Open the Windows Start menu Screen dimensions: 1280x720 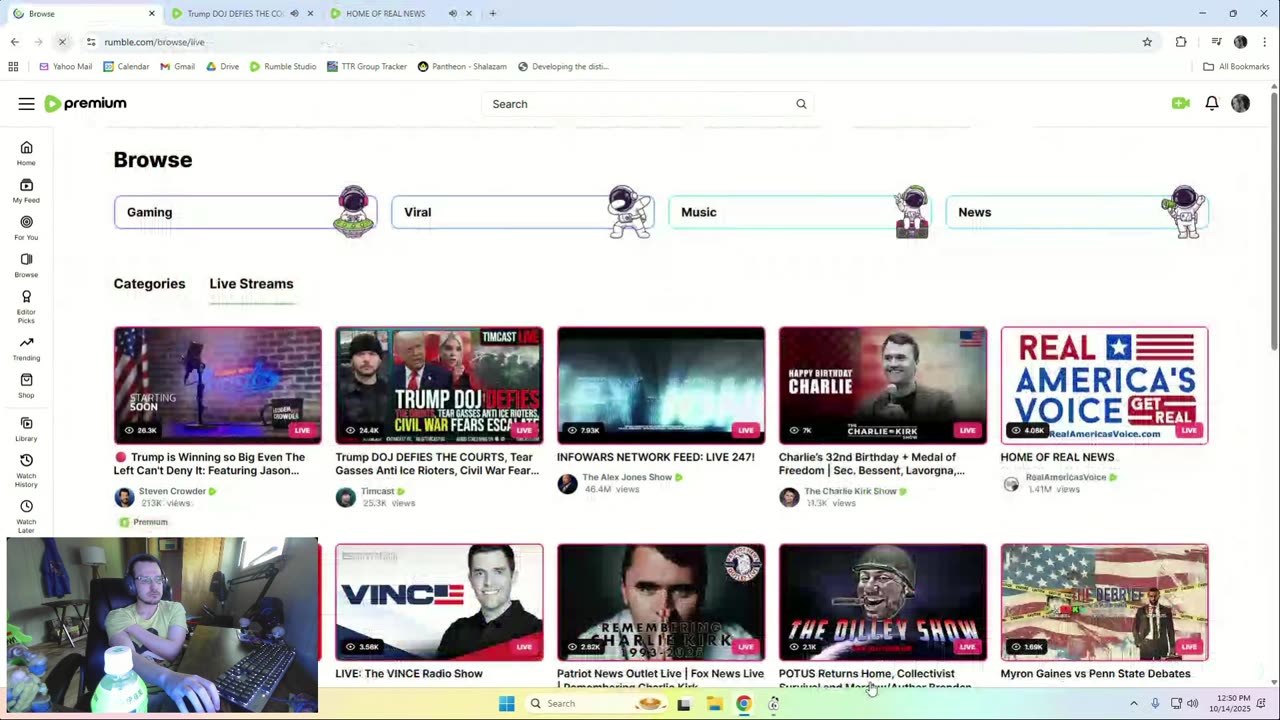click(x=507, y=704)
